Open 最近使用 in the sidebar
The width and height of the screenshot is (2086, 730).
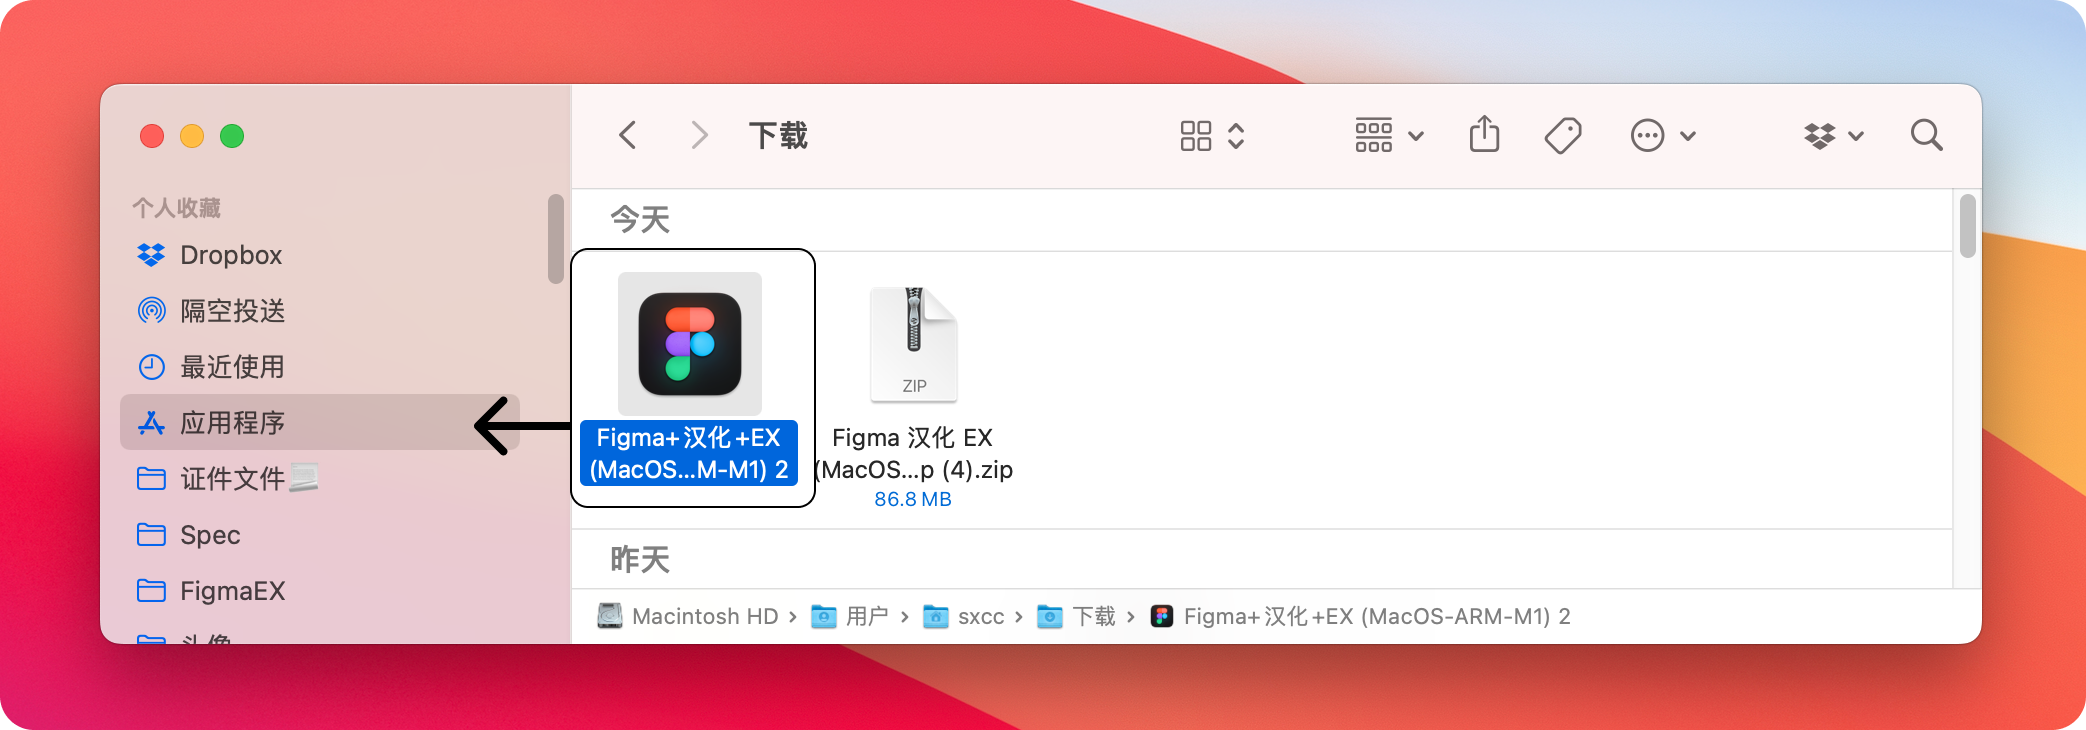tap(320, 367)
